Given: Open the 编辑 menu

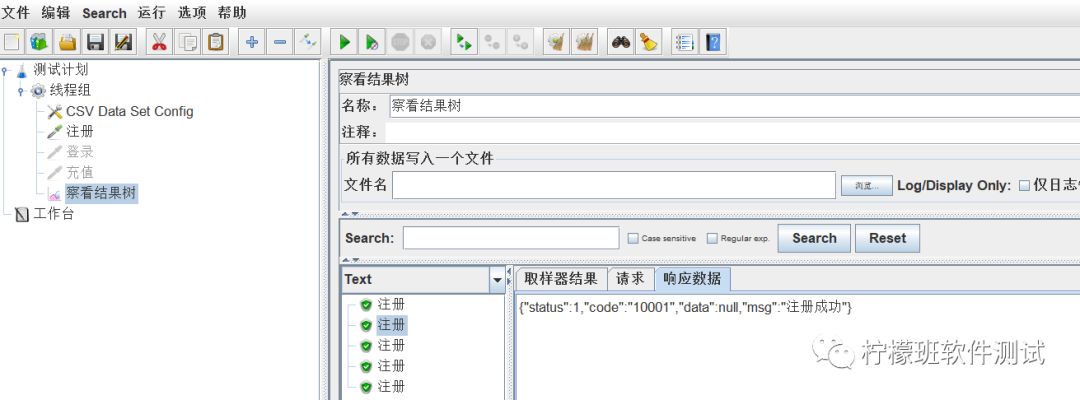Looking at the screenshot, I should 56,12.
